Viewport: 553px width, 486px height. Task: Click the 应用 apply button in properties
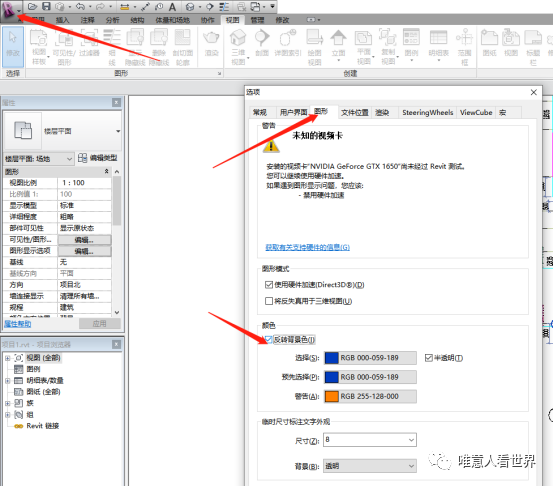pos(99,323)
